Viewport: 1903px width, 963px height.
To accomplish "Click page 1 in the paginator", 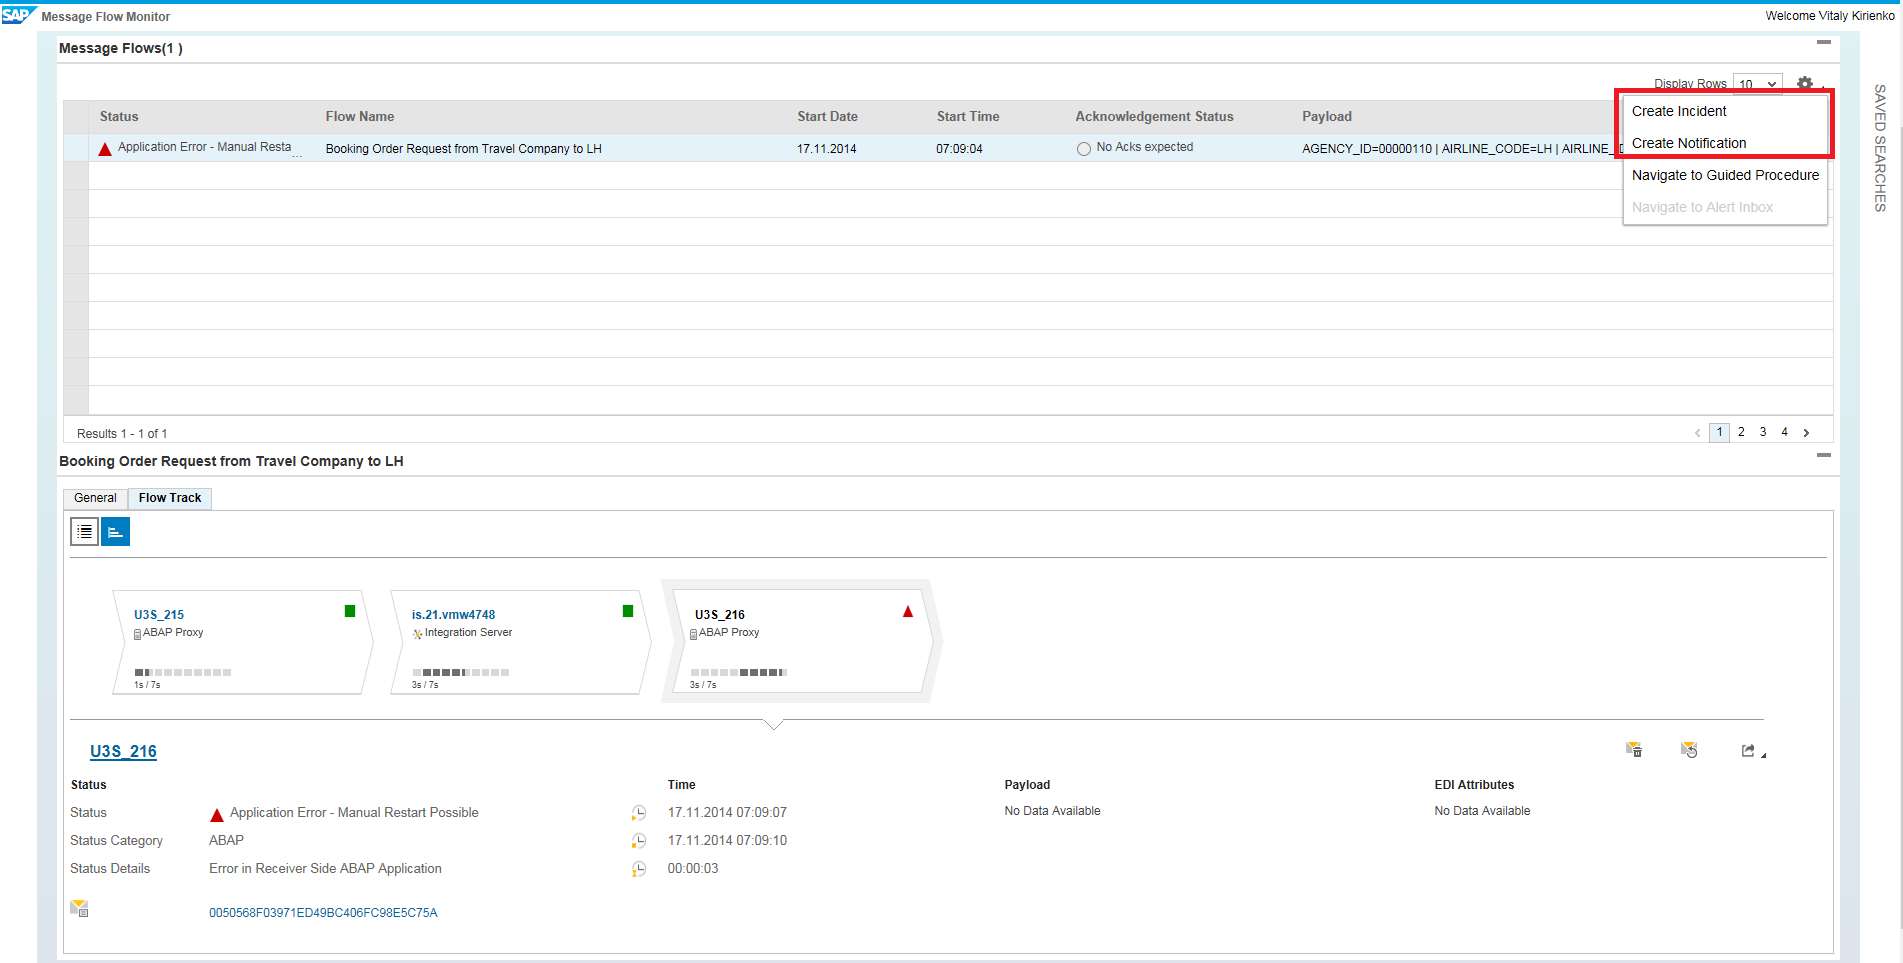I will (x=1719, y=433).
